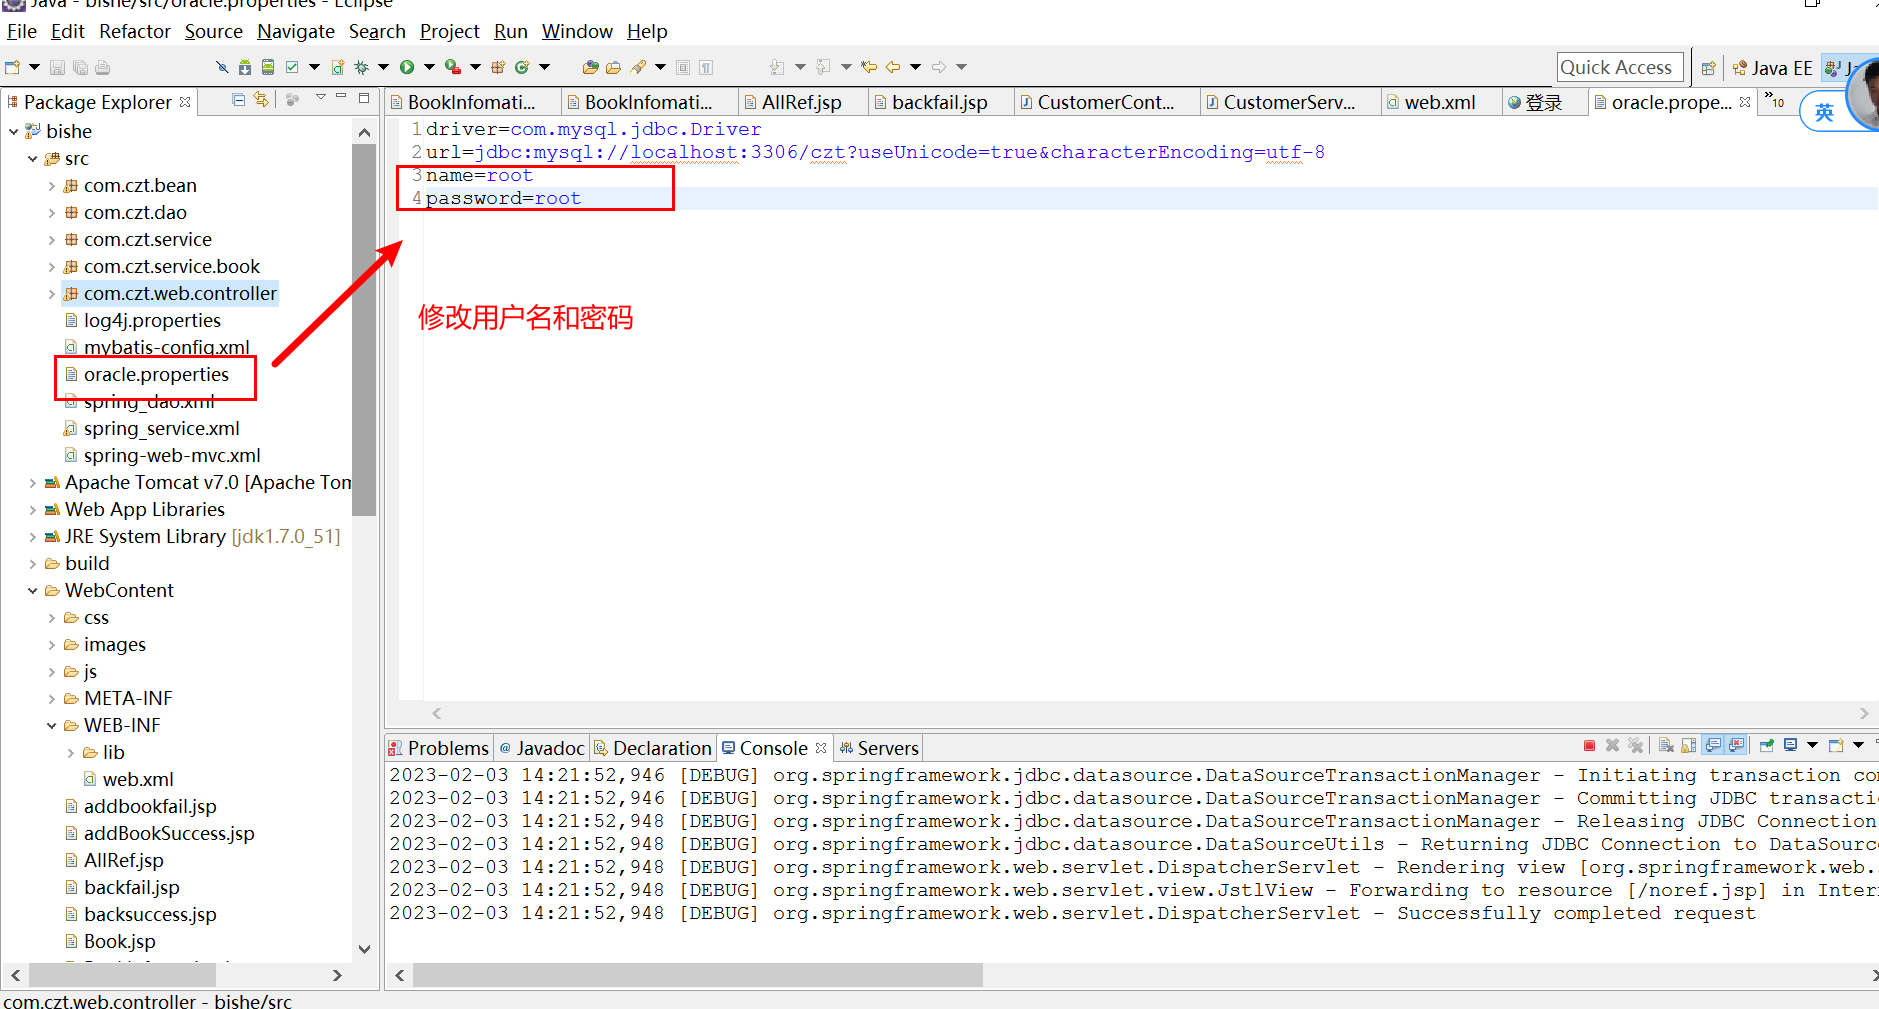This screenshot has width=1879, height=1009.
Task: Collapse the bishe project node
Action: (13, 131)
